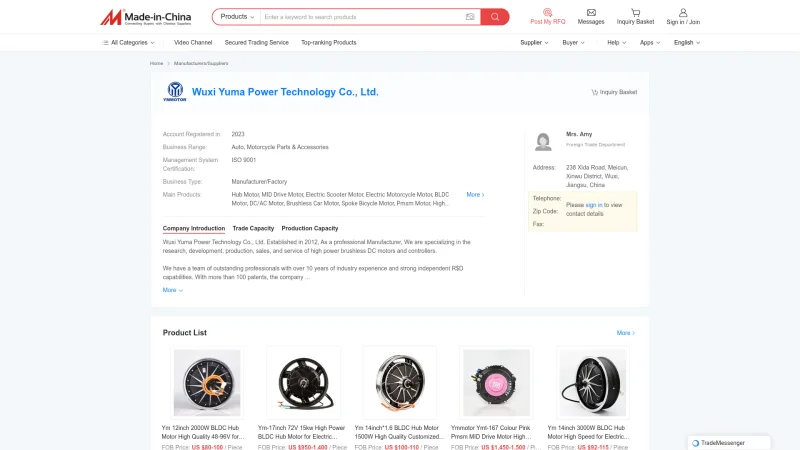
Task: Click 'Manufacturer/Factory' business type text
Action: [259, 182]
